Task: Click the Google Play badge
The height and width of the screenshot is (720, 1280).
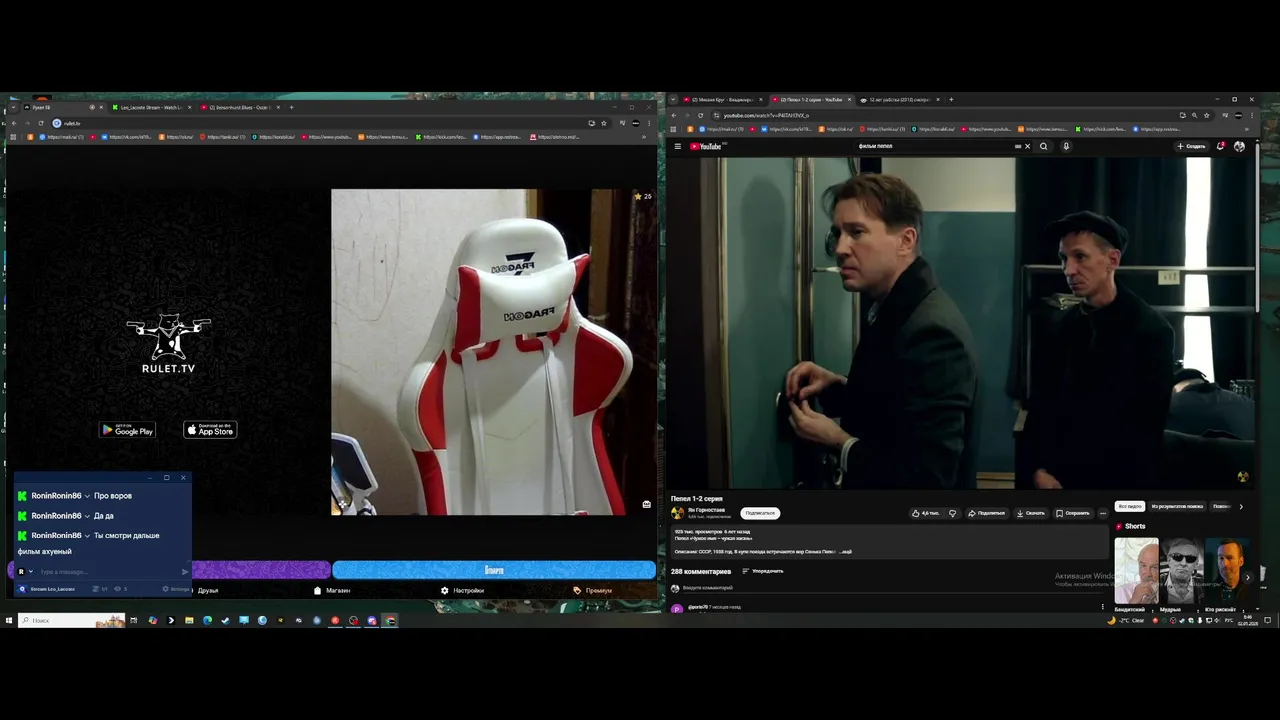Action: coord(127,430)
